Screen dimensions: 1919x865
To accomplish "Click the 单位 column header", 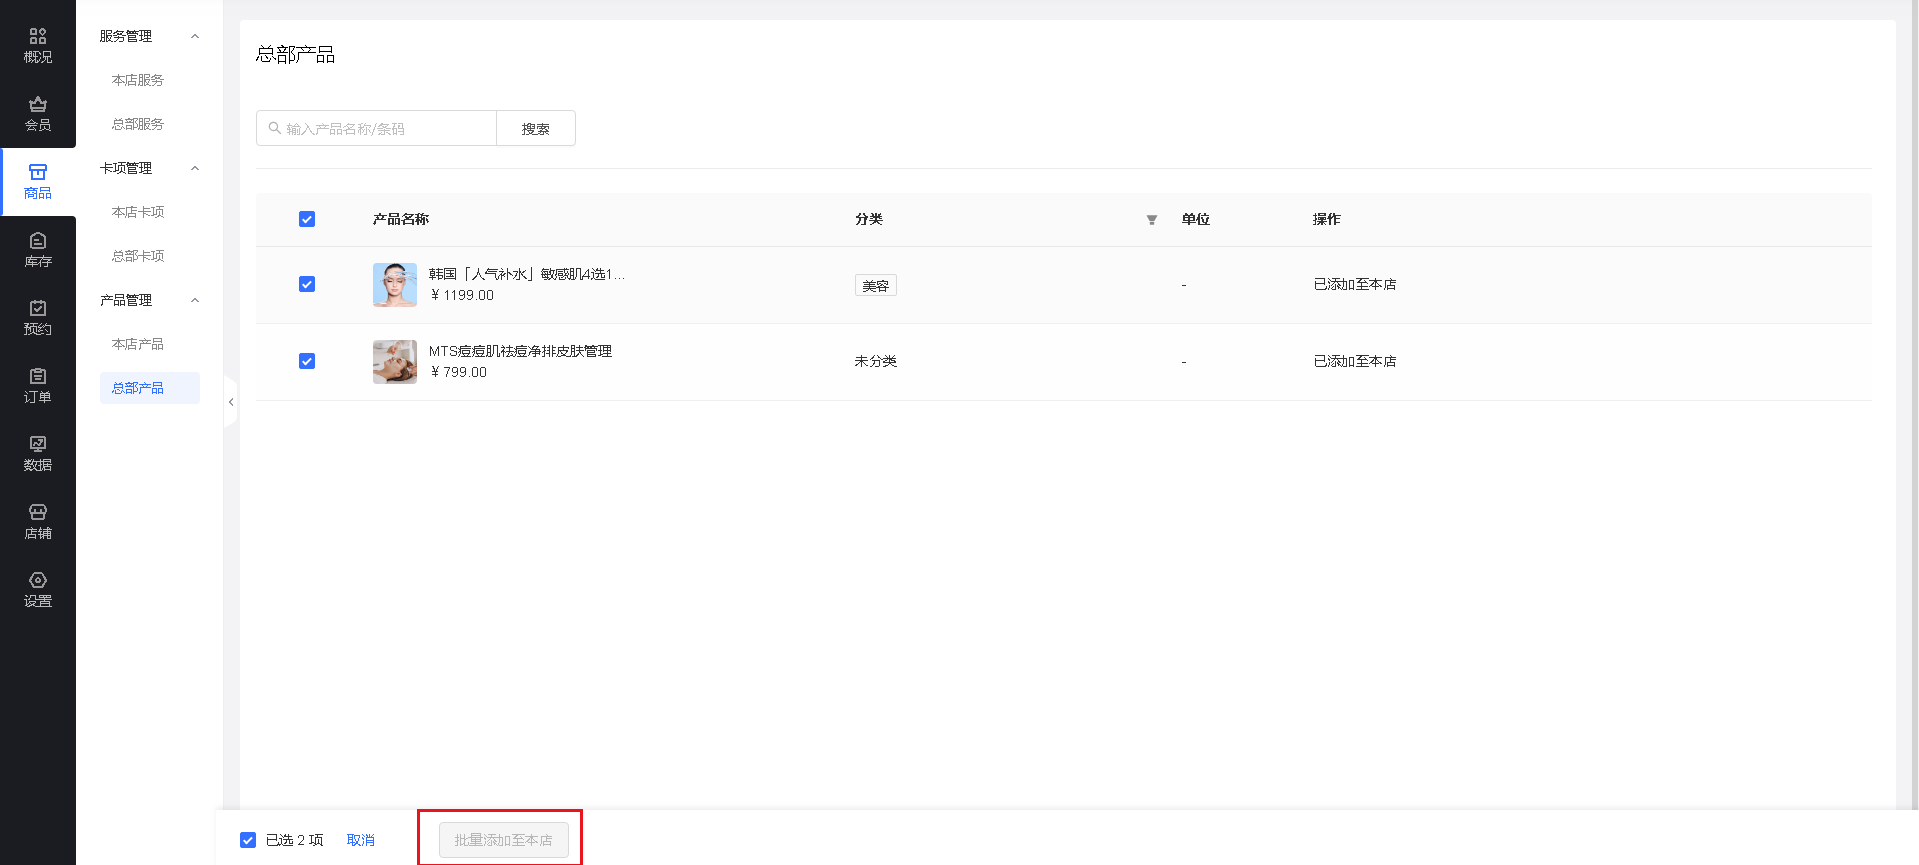I will (1196, 219).
